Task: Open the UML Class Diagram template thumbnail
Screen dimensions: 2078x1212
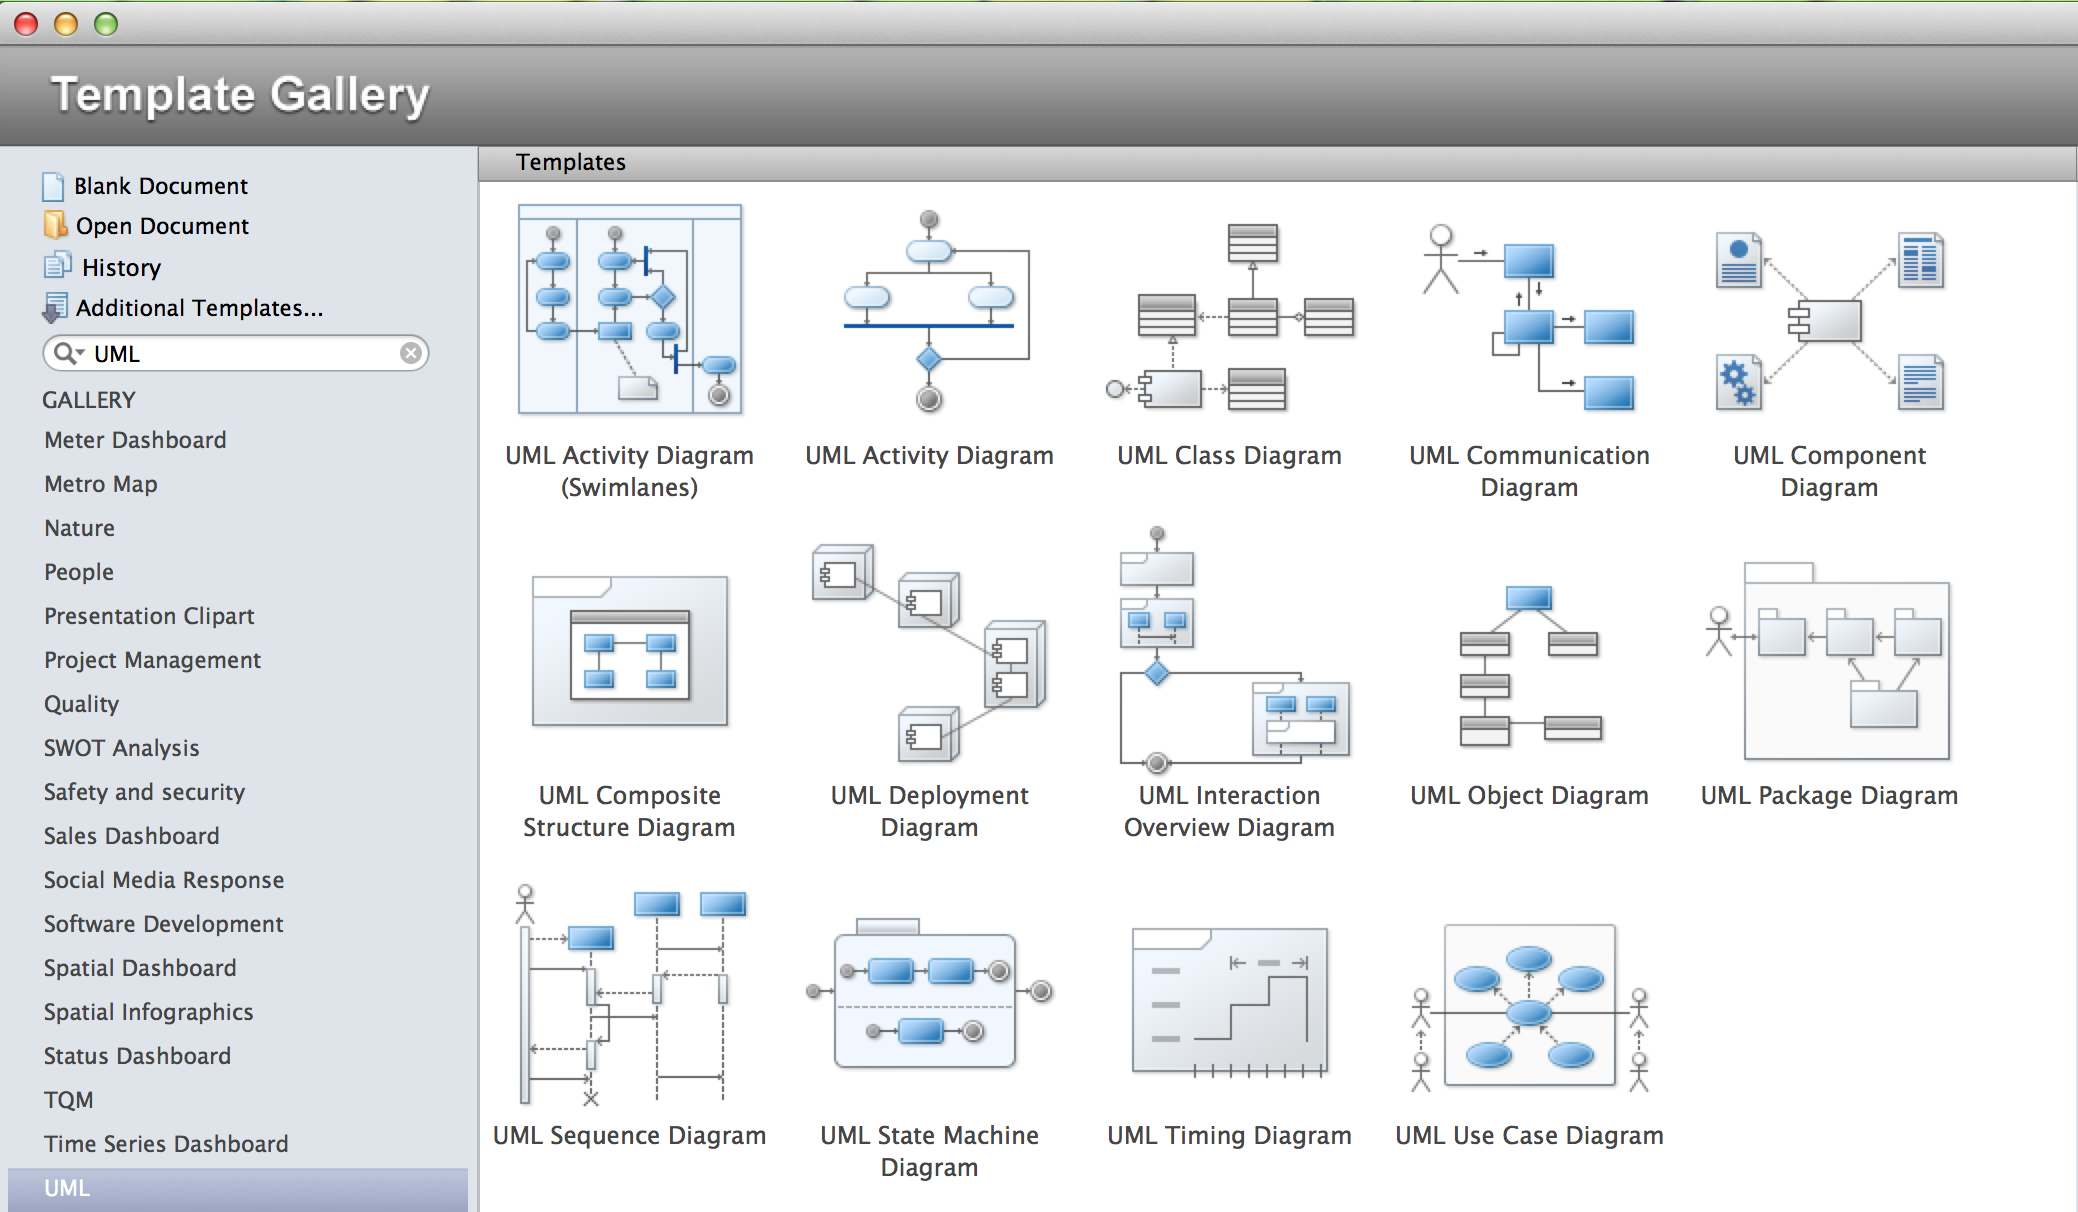Action: pyautogui.click(x=1229, y=317)
